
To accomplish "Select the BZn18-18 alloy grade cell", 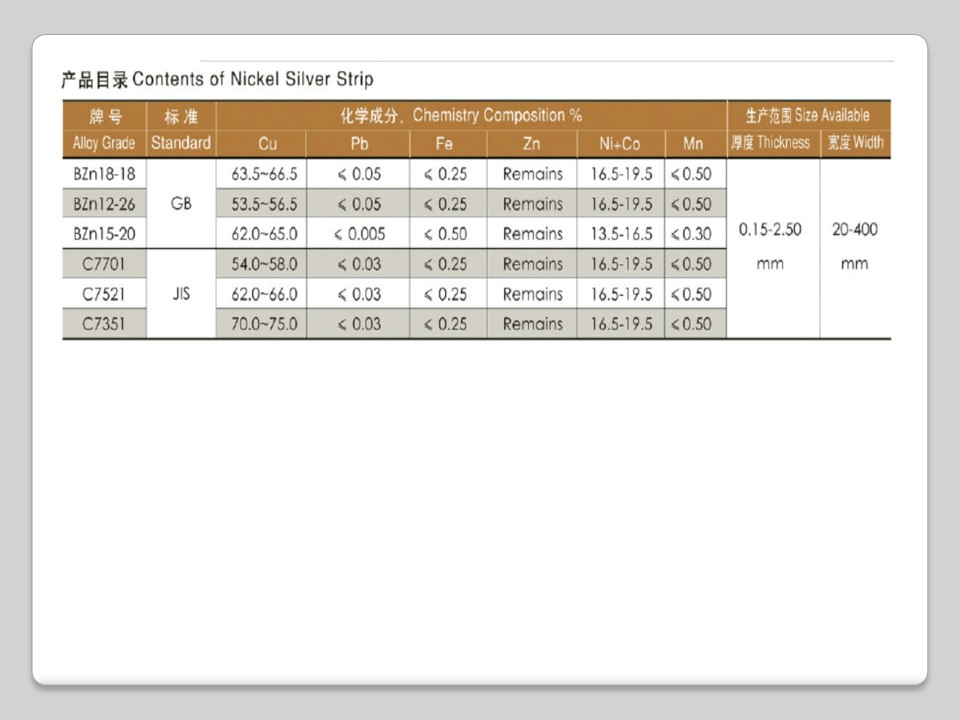I will coord(104,173).
